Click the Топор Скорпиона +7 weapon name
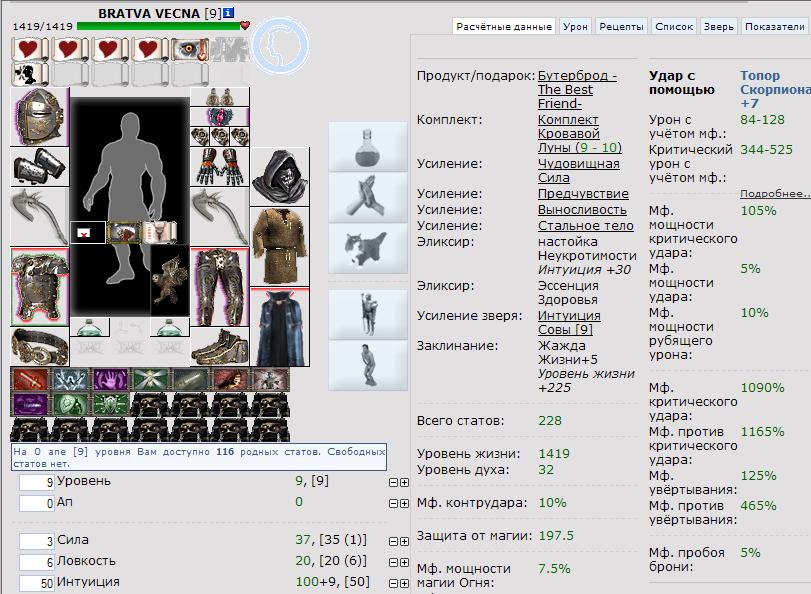This screenshot has width=811, height=594. click(x=775, y=90)
